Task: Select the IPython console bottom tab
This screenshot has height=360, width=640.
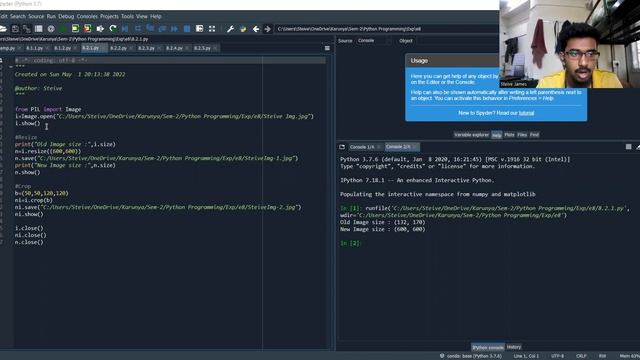Action: pyautogui.click(x=488, y=347)
